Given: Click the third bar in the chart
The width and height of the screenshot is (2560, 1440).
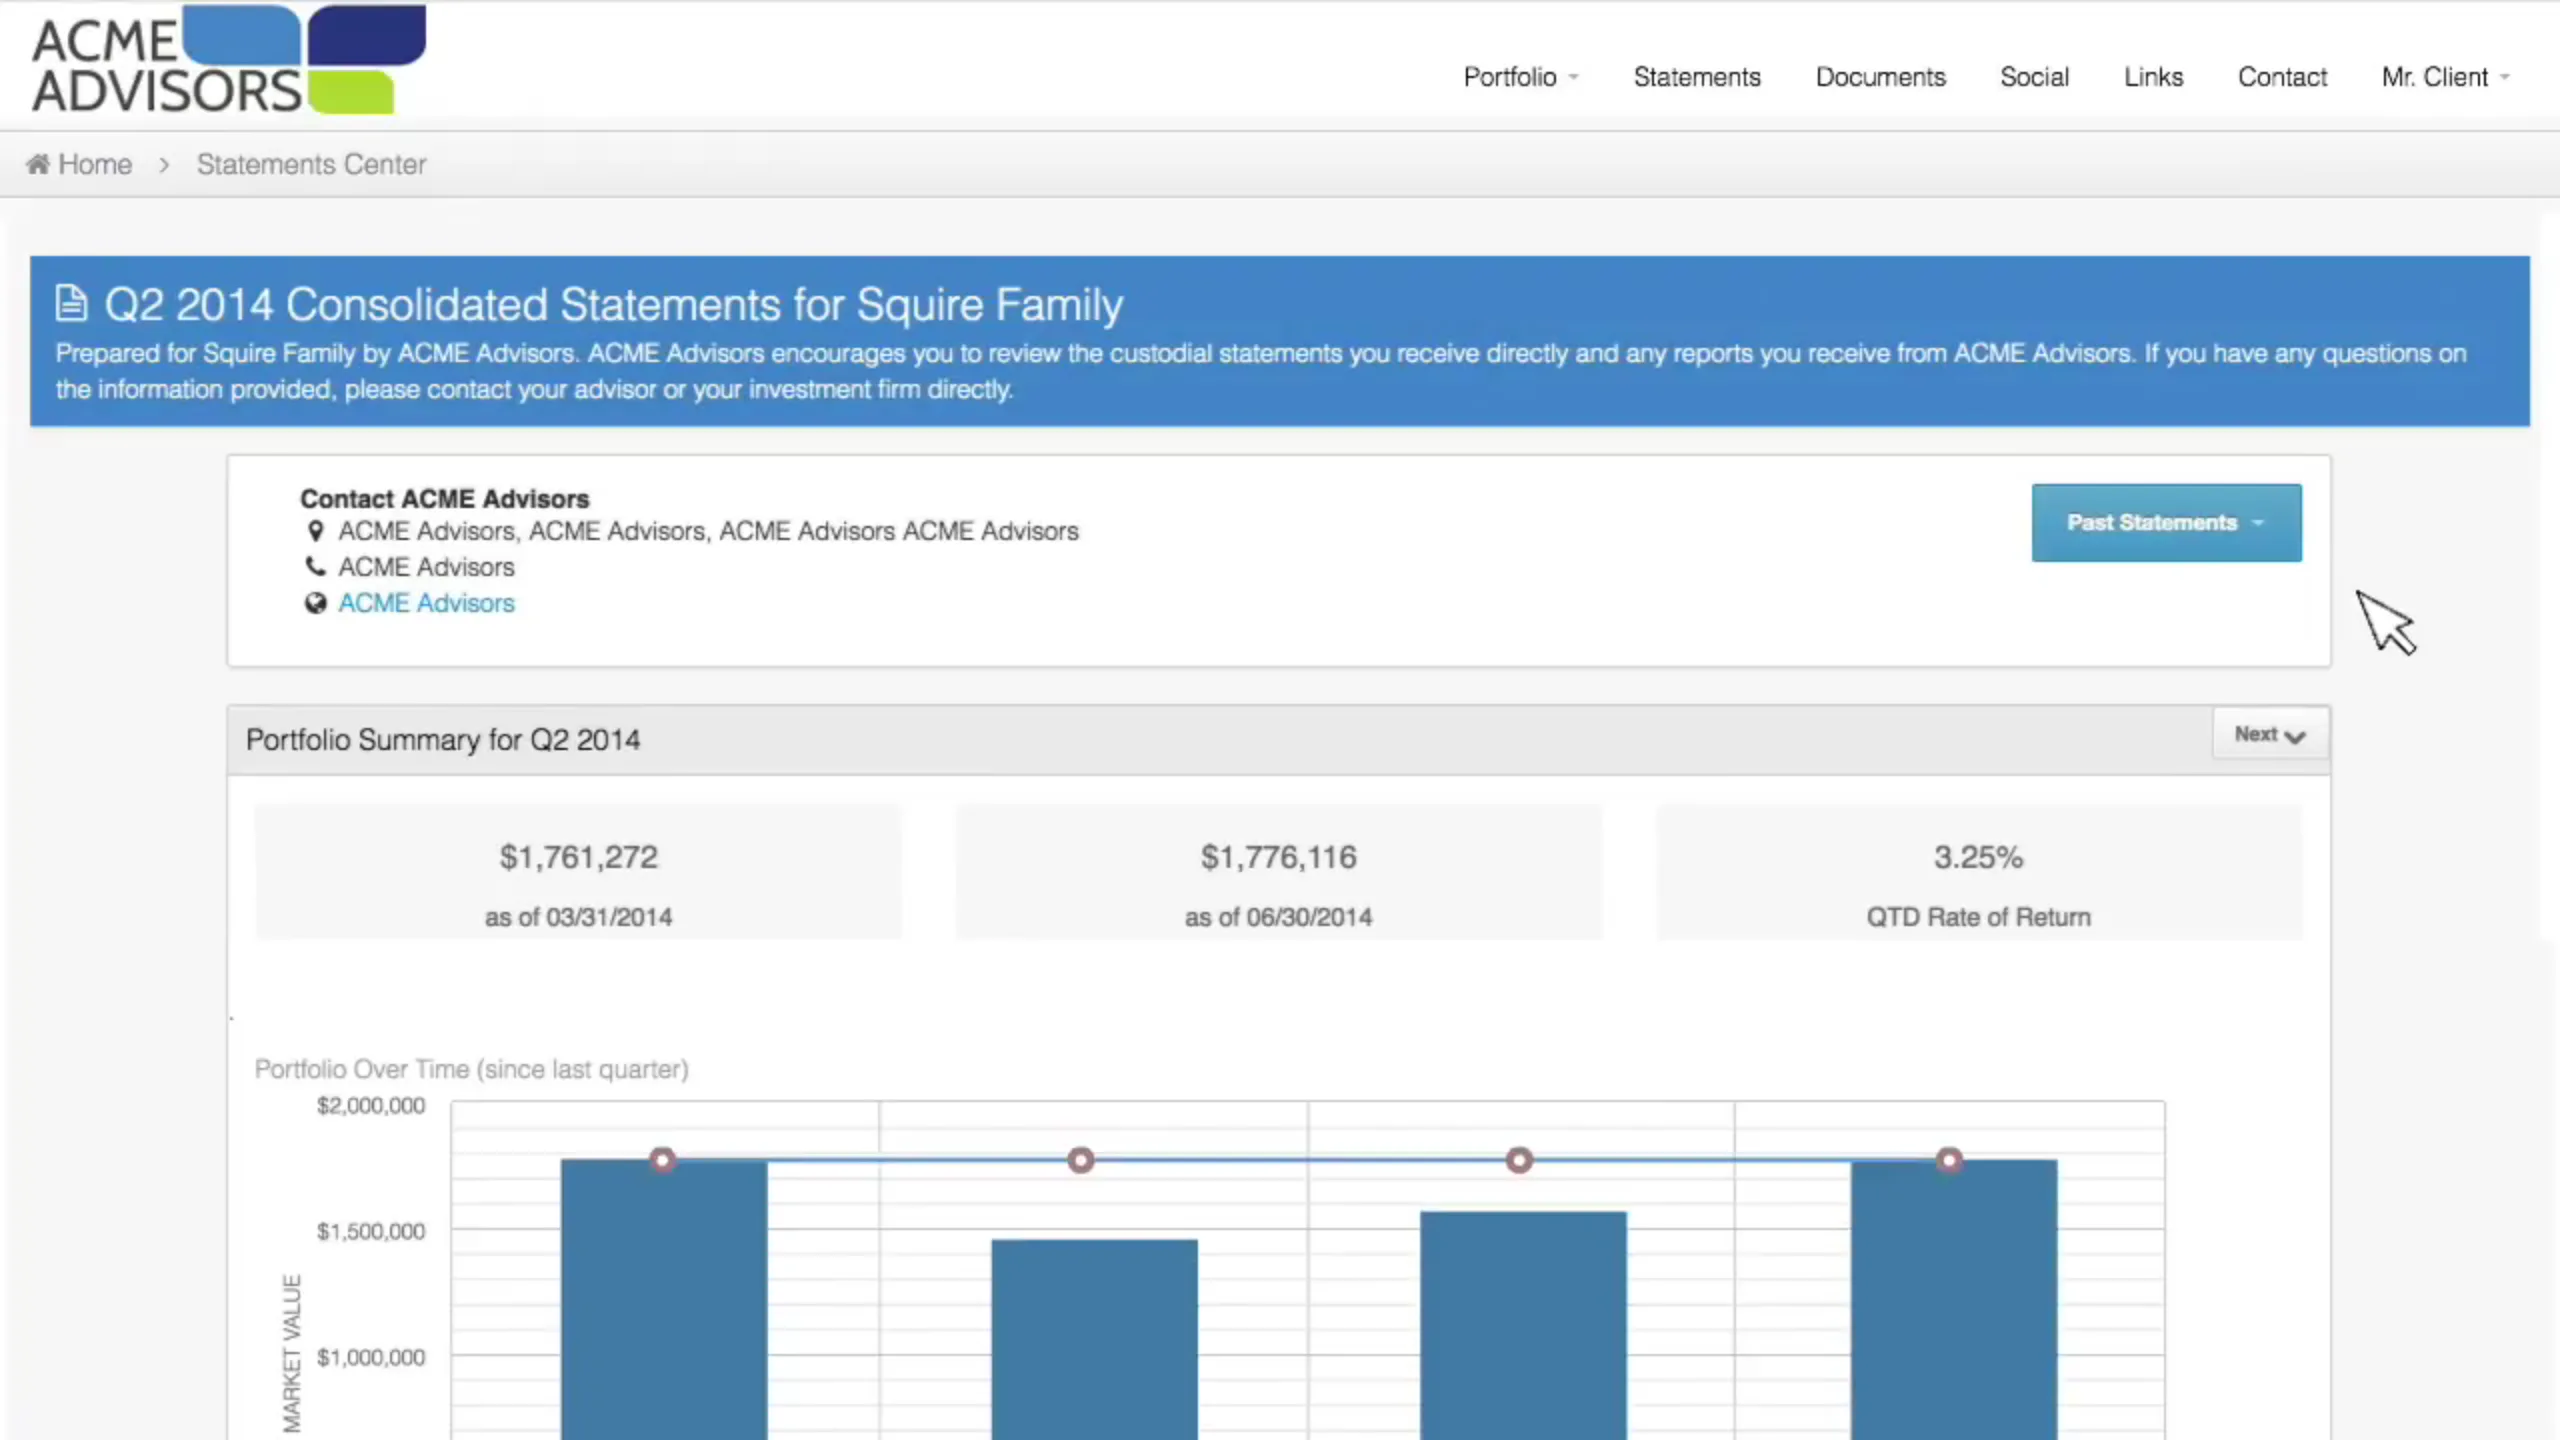Looking at the screenshot, I should click(1524, 1326).
